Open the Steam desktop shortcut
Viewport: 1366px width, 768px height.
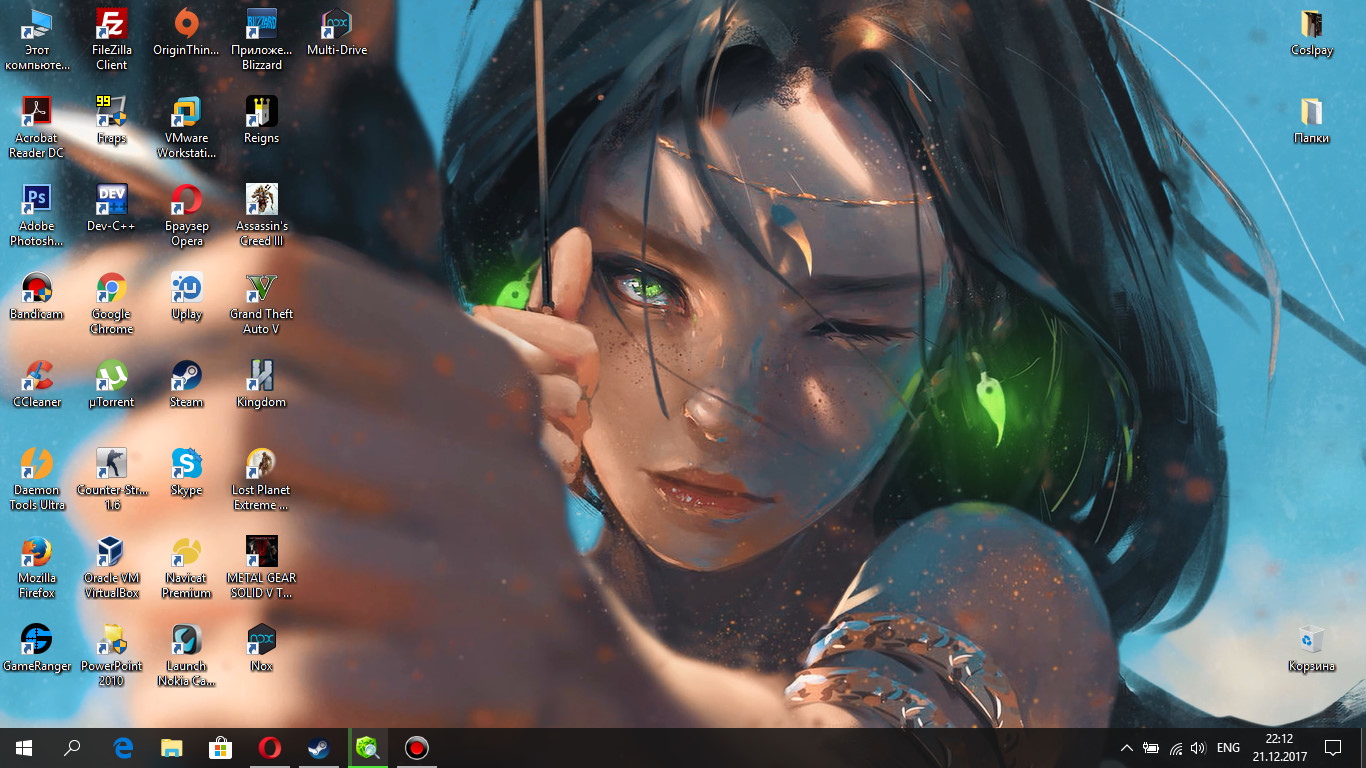[187, 385]
